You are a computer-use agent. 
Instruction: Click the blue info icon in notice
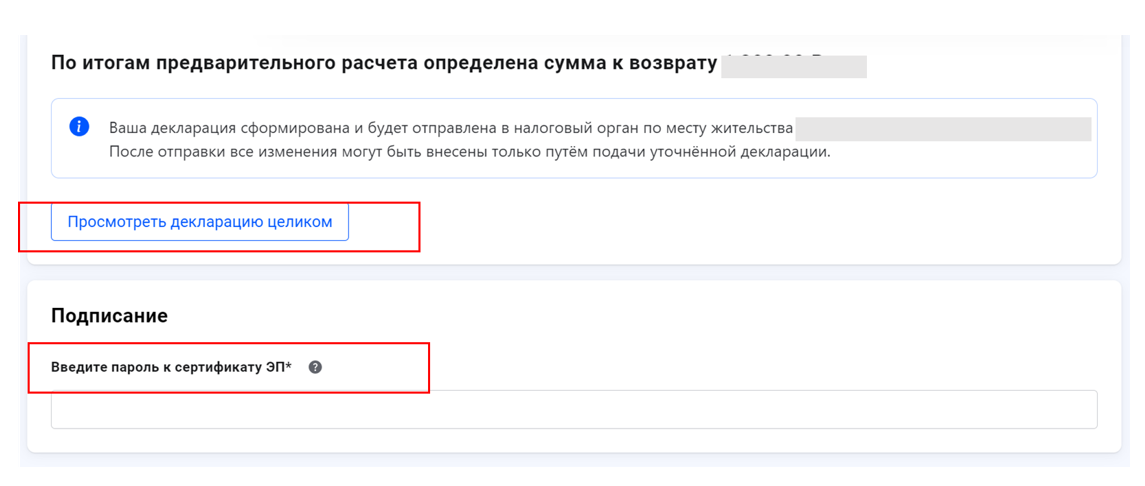pyautogui.click(x=79, y=127)
